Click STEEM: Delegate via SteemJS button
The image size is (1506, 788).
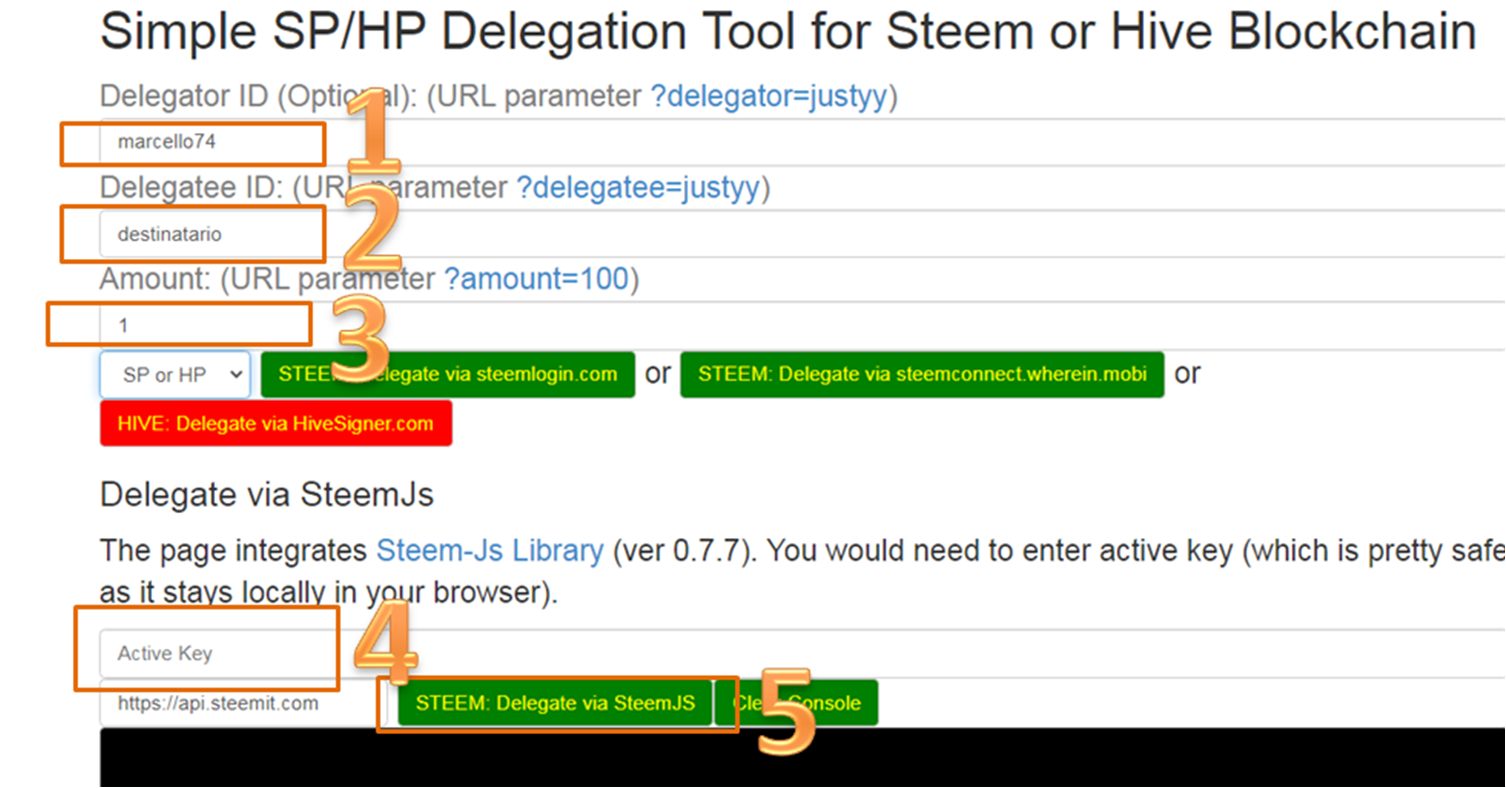click(x=555, y=703)
